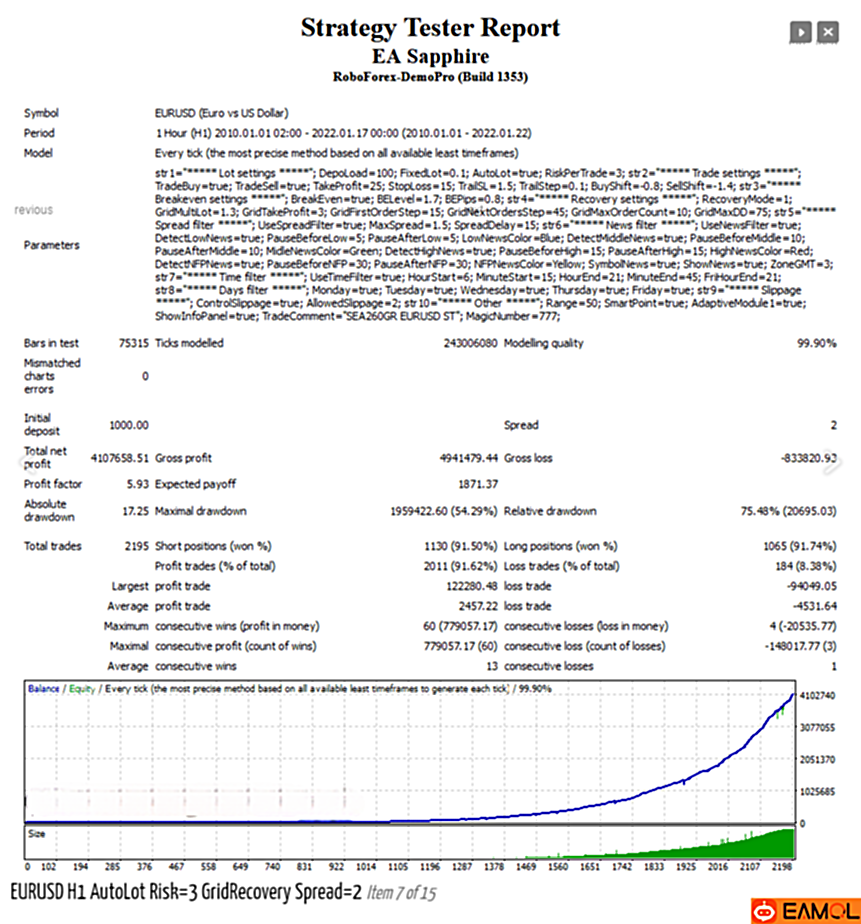Click Relative drawdown value 75.48% (20695.03)
Screen dimensions: 861x924
(x=789, y=511)
